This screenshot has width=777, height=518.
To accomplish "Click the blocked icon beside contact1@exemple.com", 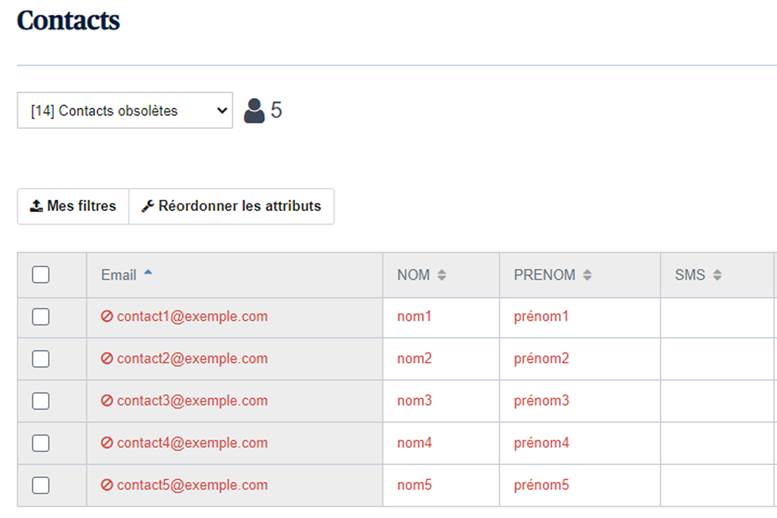I will 107,317.
